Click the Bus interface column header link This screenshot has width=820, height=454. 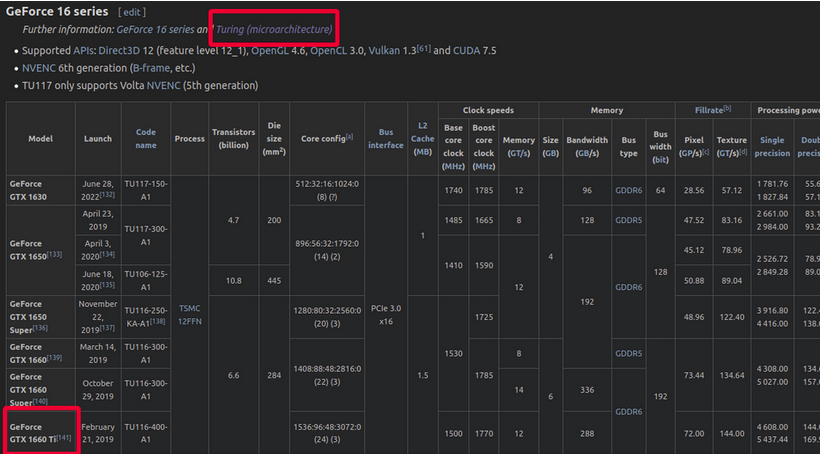point(385,139)
